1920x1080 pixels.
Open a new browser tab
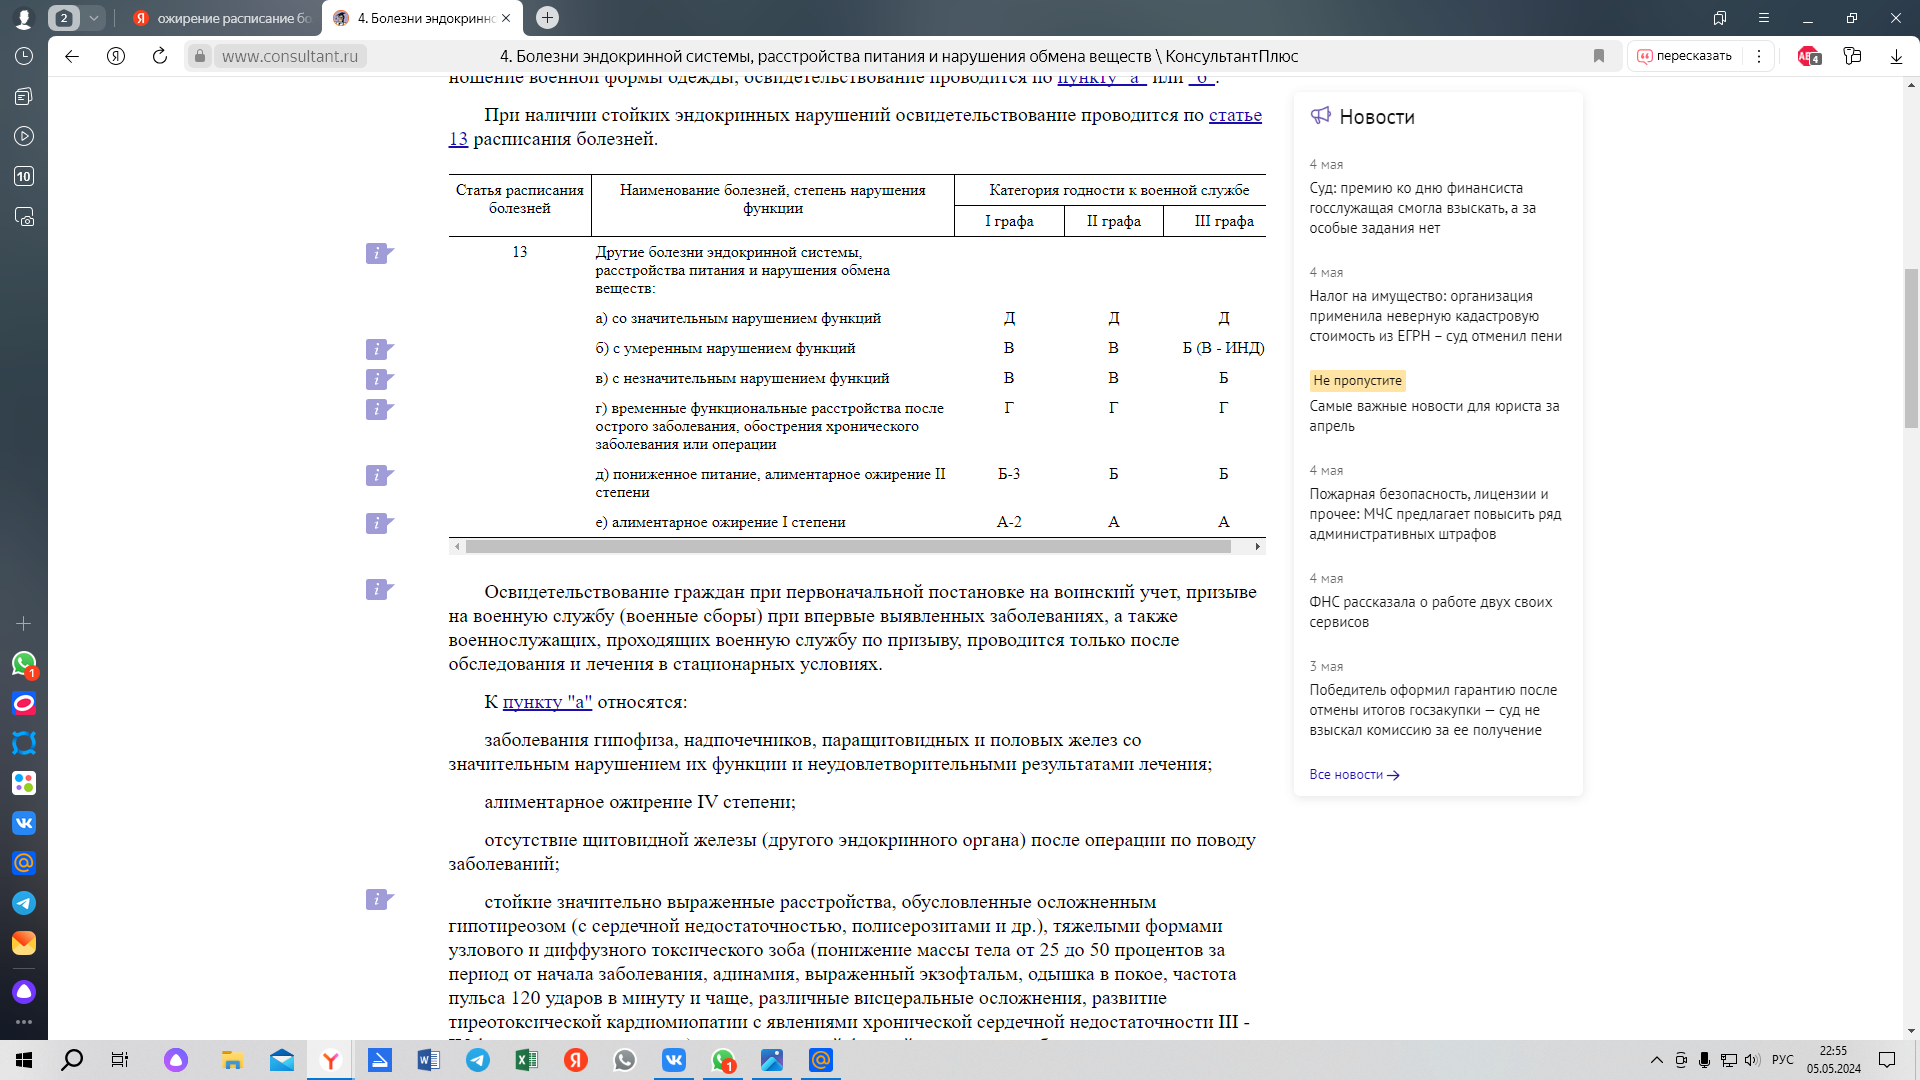(x=547, y=18)
